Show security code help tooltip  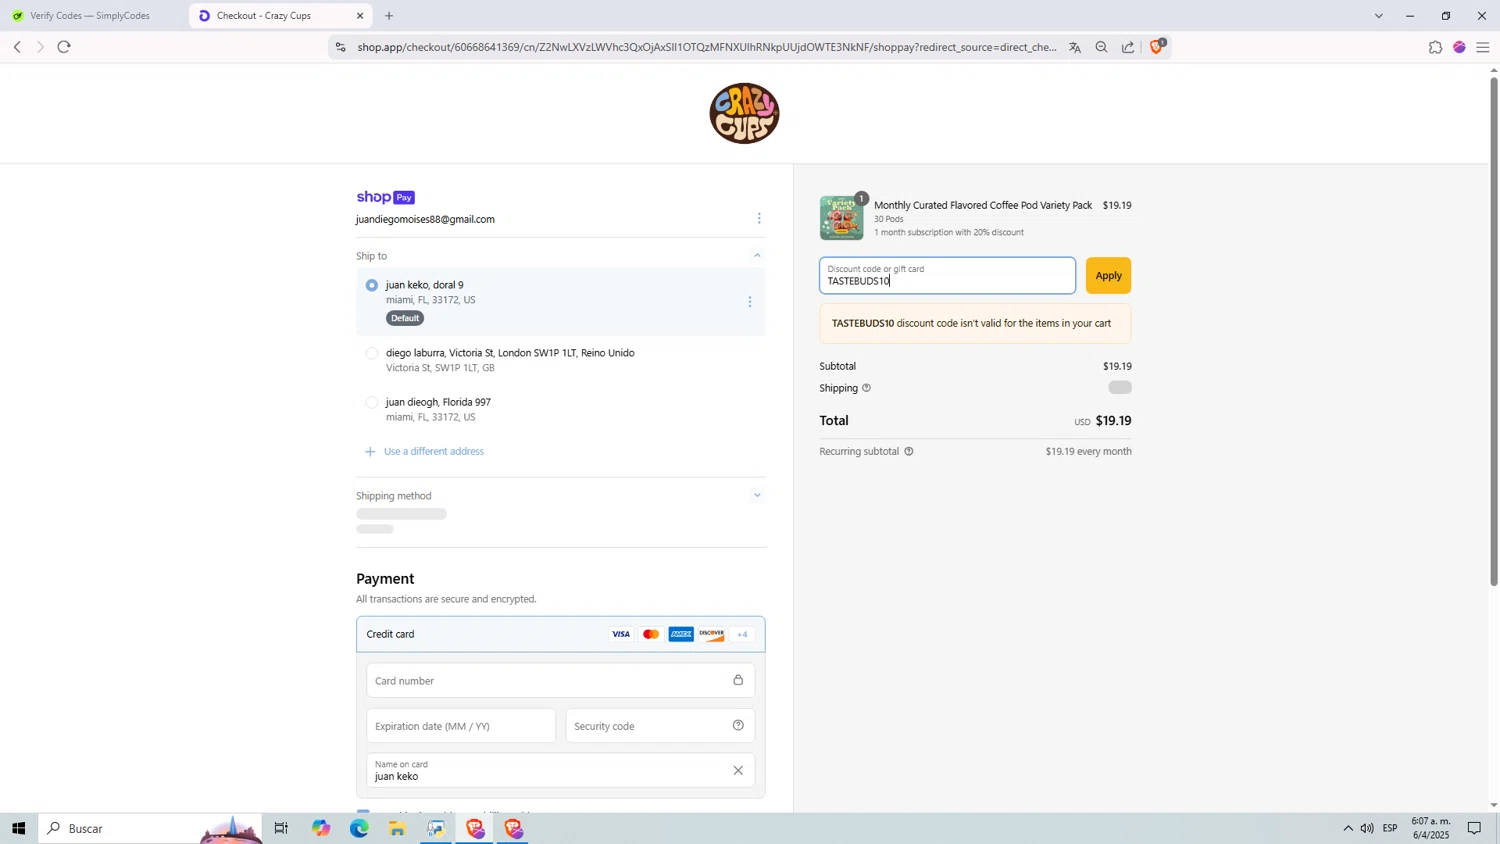click(738, 726)
